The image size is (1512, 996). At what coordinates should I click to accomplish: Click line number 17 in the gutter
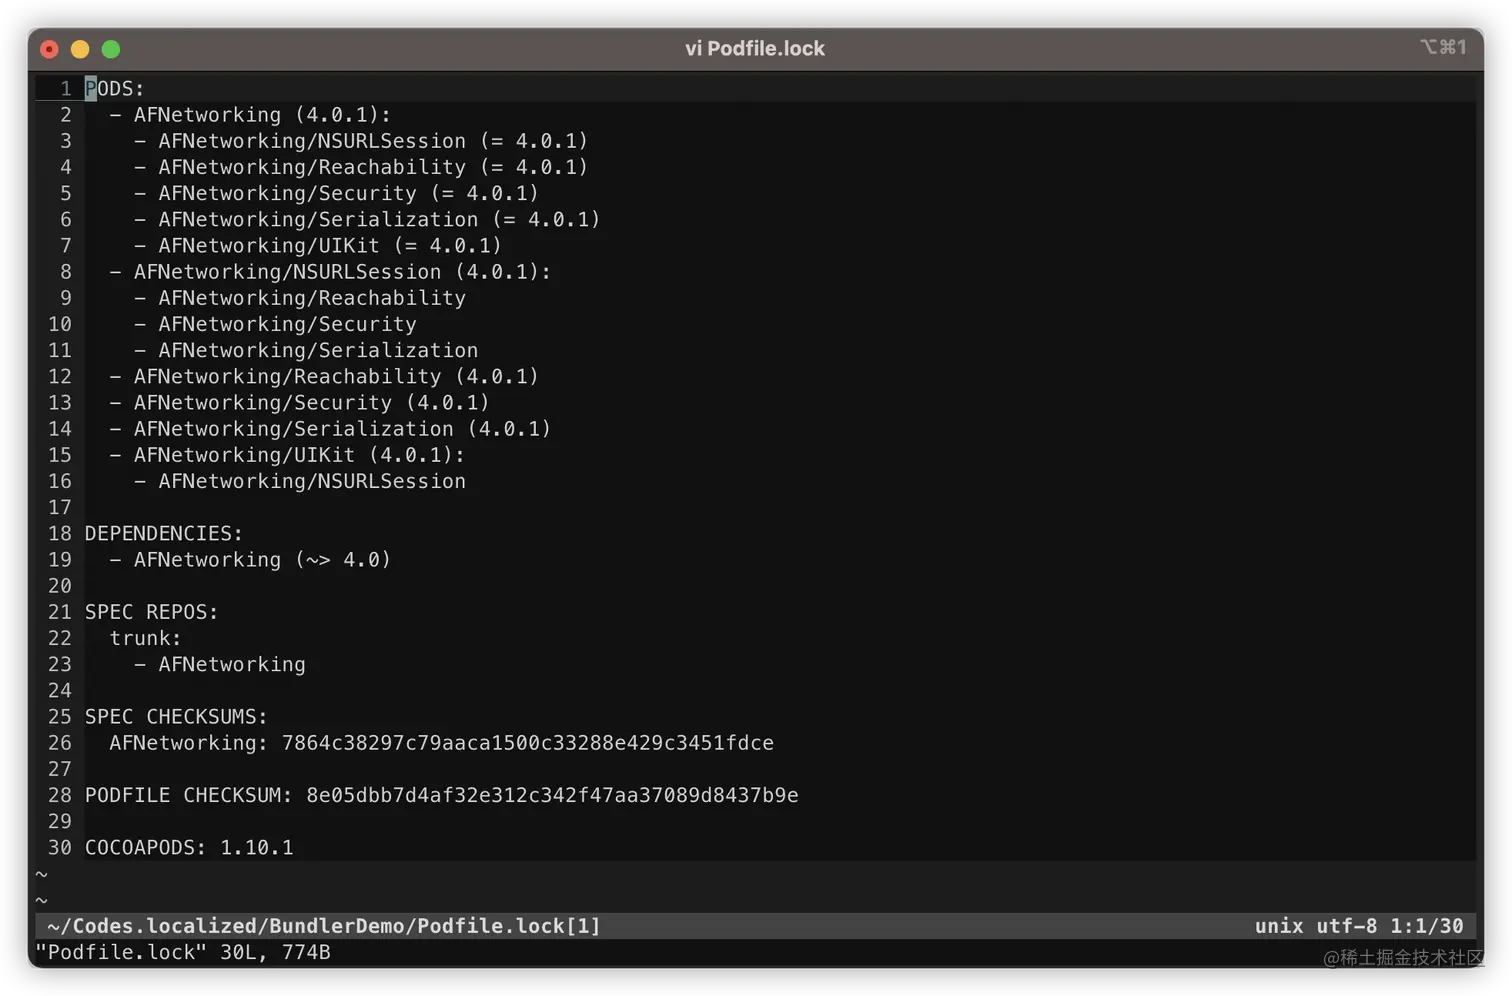coord(60,507)
